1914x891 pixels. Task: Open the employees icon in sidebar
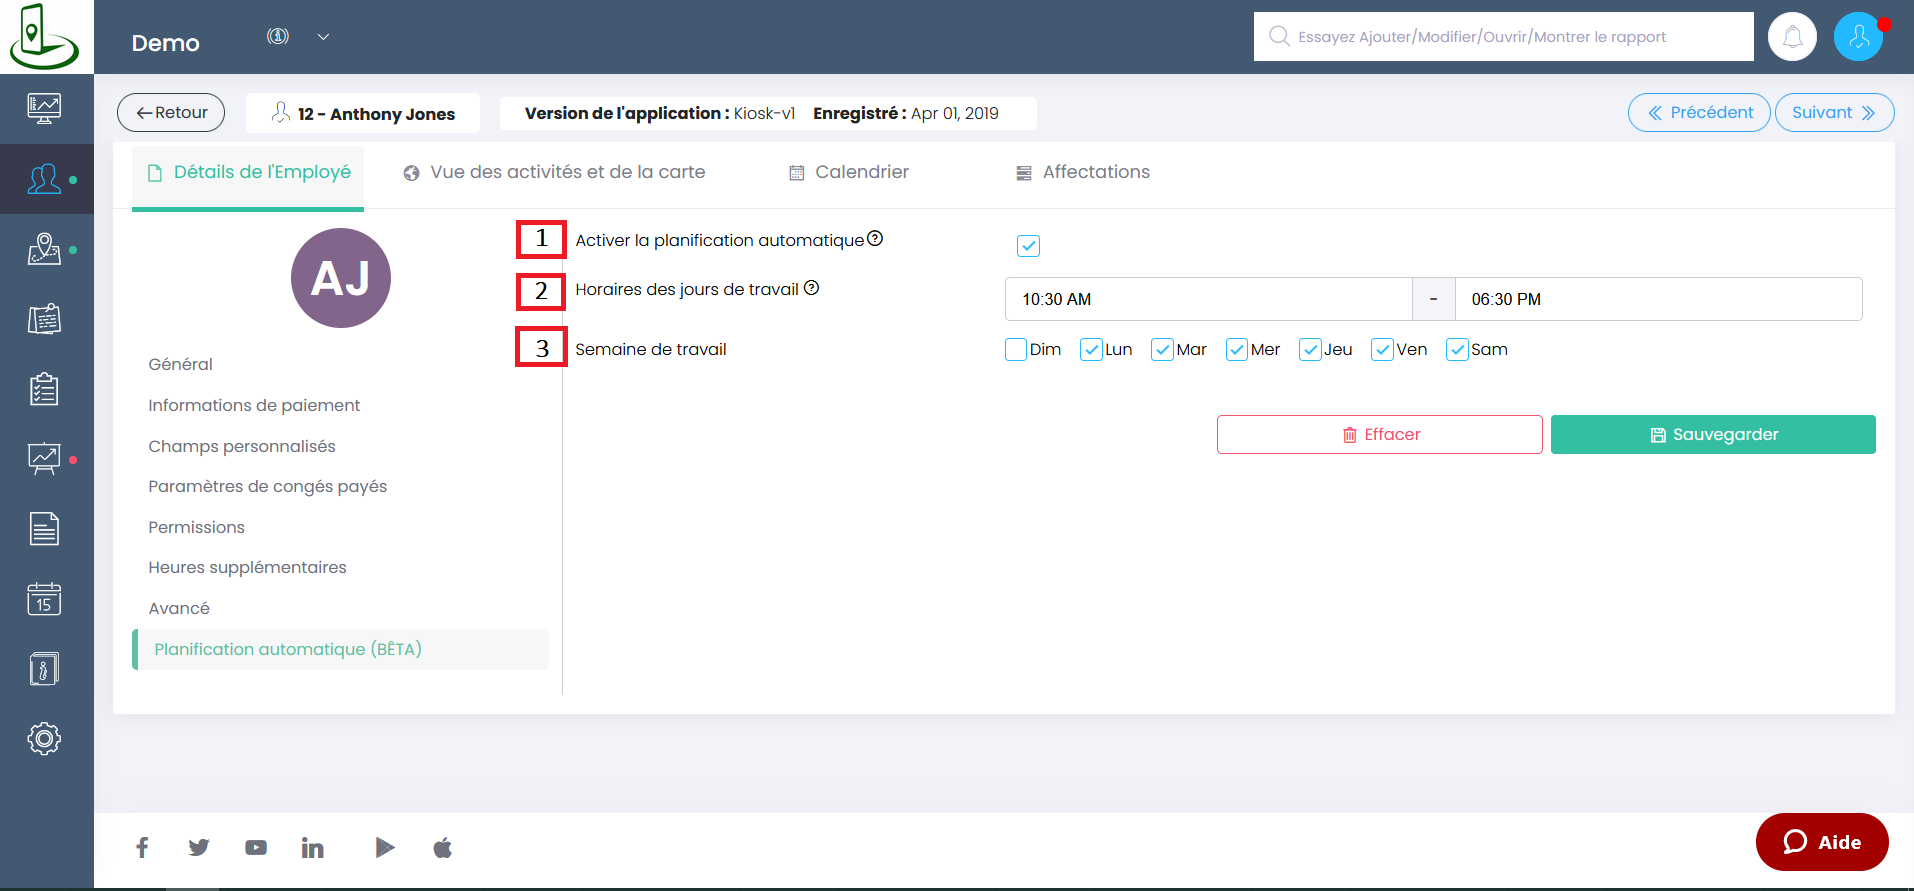(x=44, y=180)
